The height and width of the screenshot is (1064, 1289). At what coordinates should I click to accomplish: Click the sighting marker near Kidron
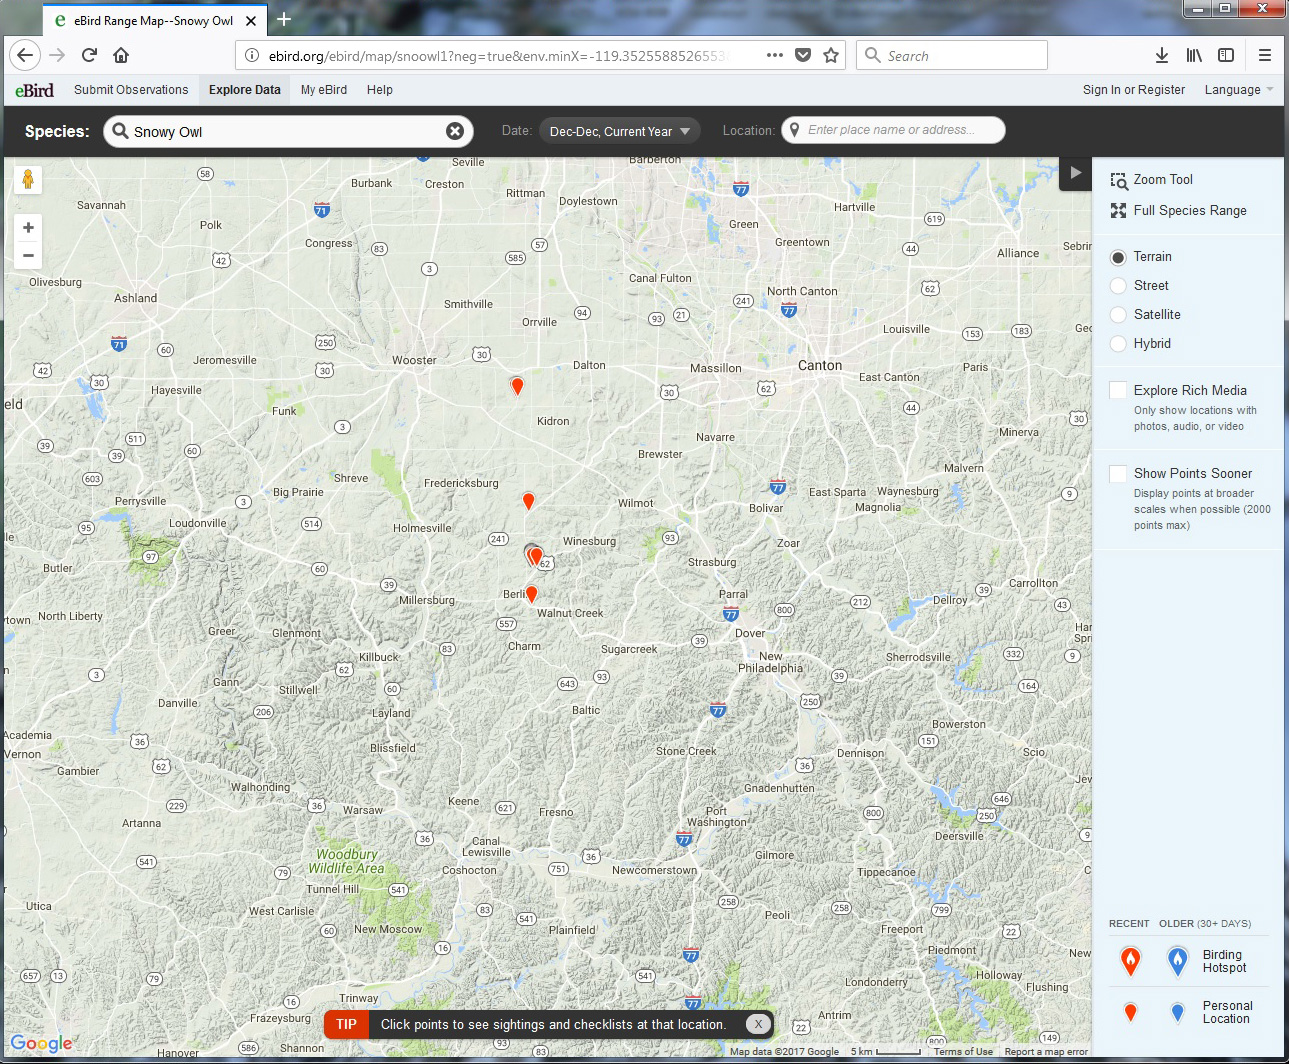[517, 386]
